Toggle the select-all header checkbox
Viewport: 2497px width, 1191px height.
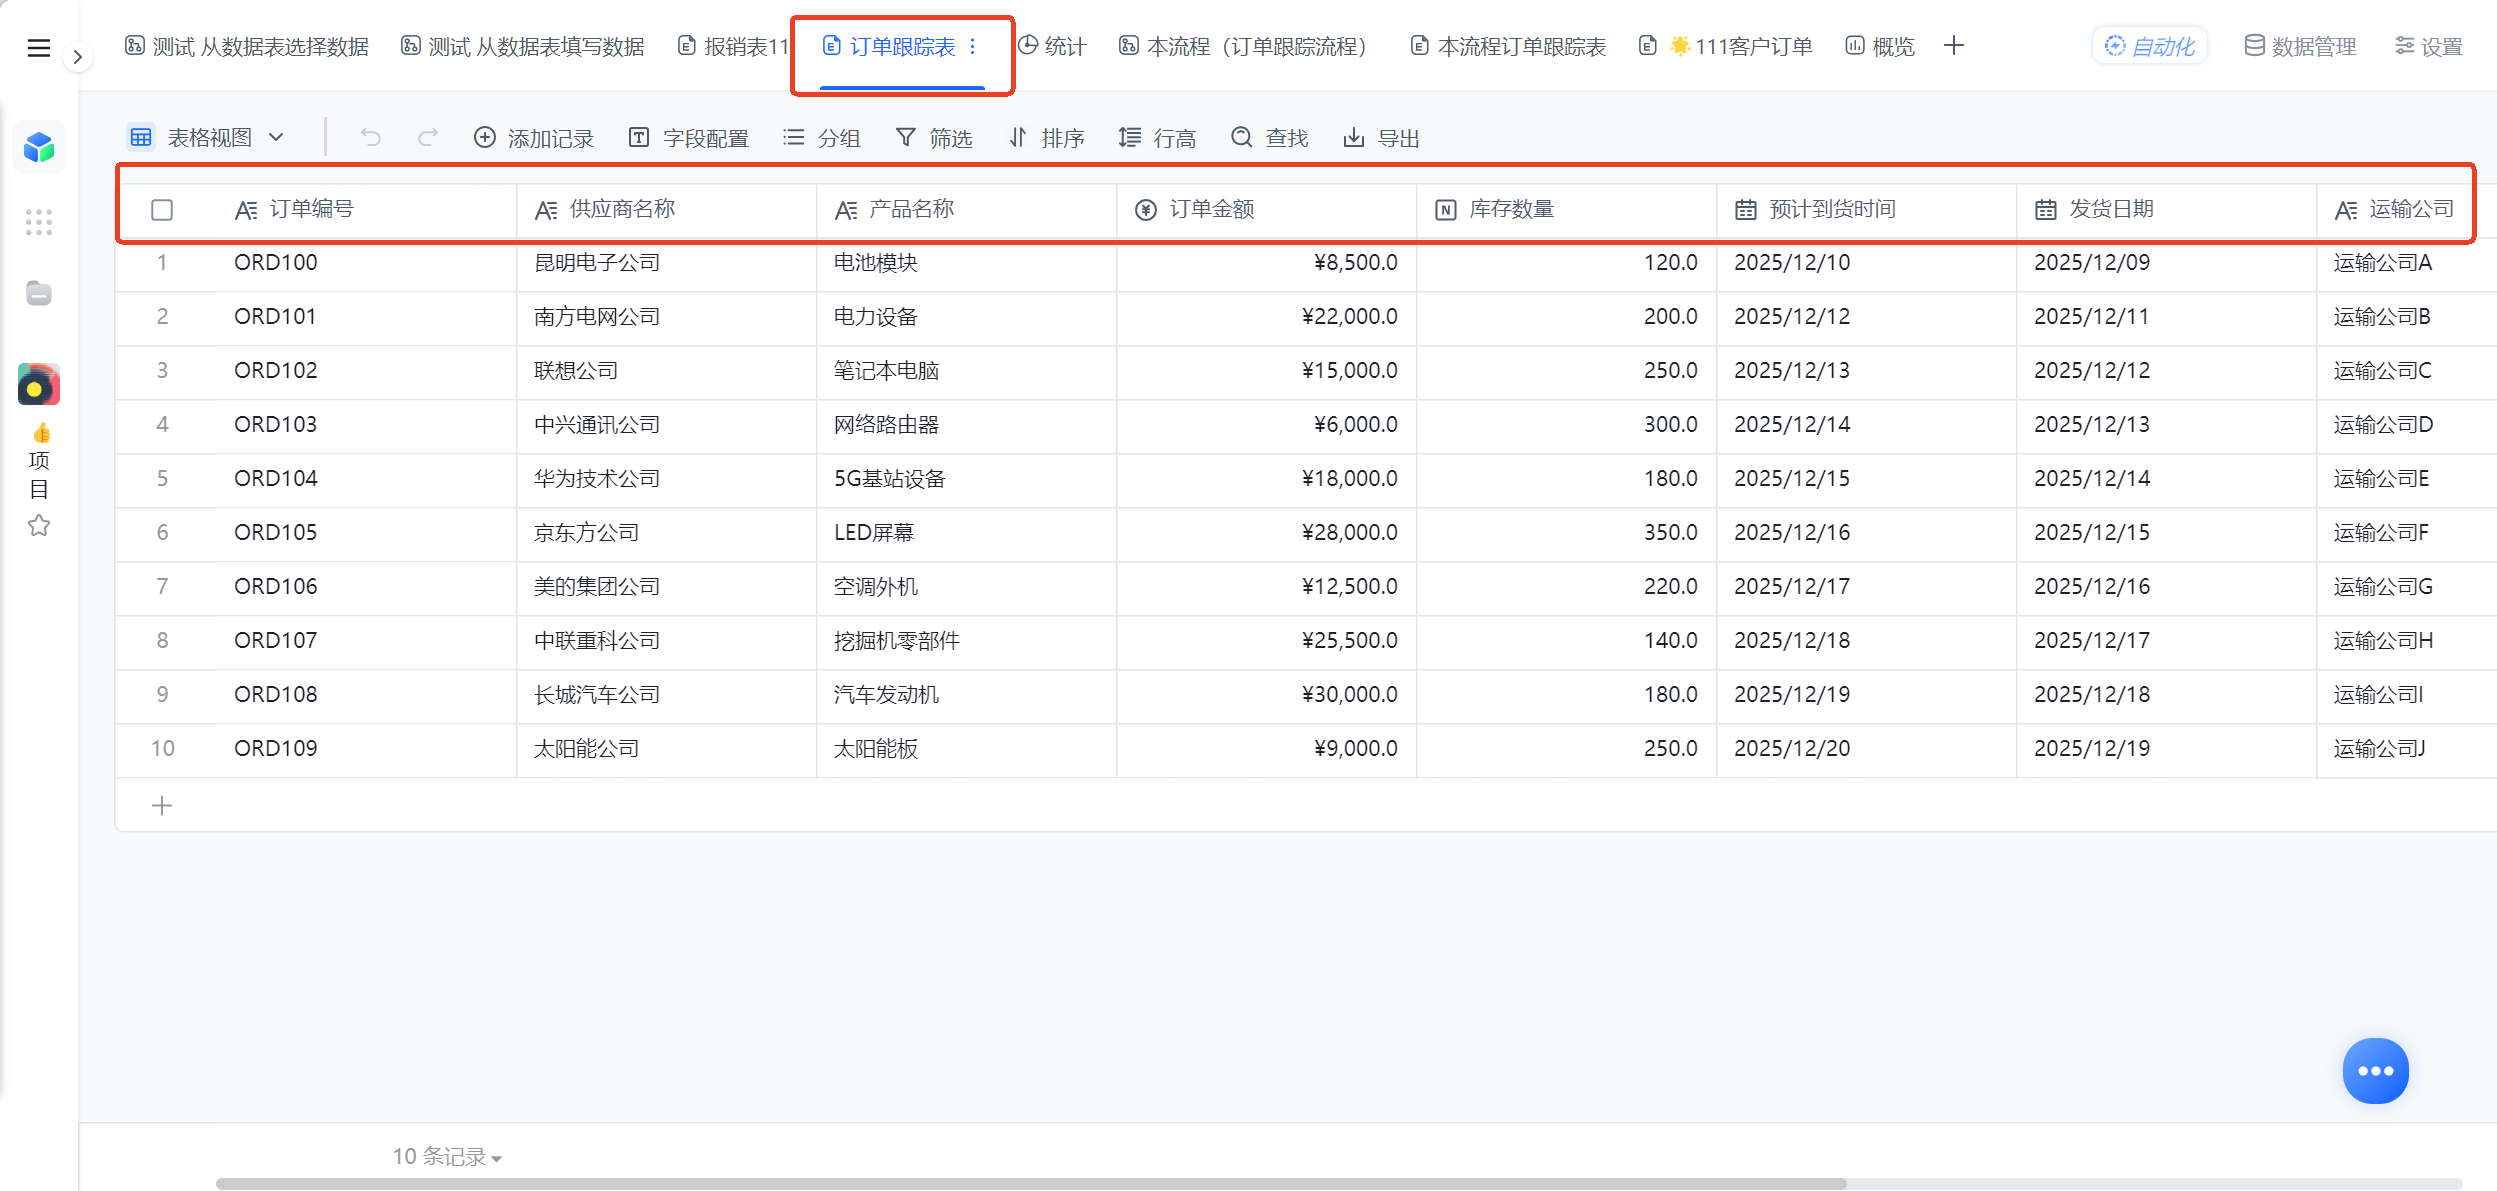click(x=162, y=210)
